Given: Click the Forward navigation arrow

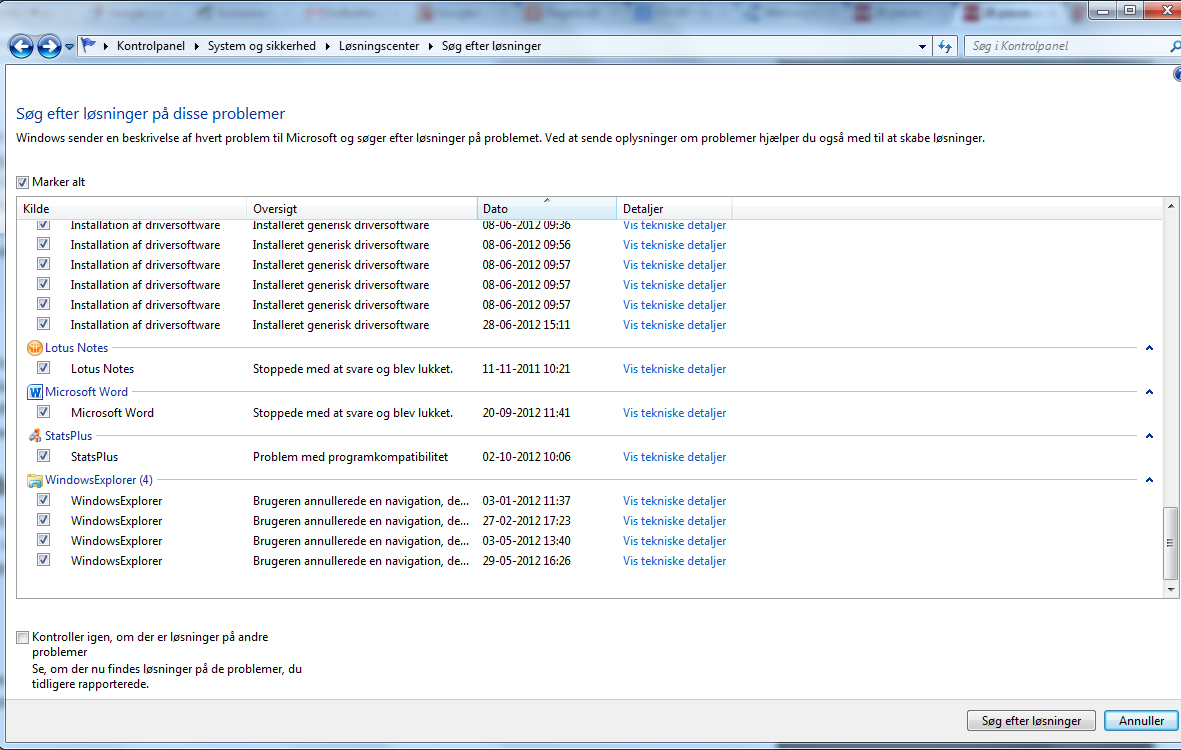Looking at the screenshot, I should pos(48,46).
